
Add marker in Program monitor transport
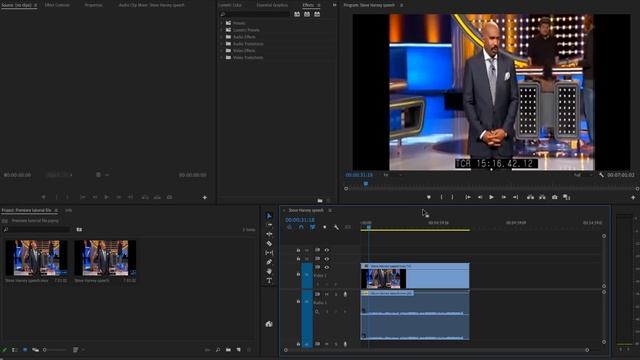[x=429, y=197]
